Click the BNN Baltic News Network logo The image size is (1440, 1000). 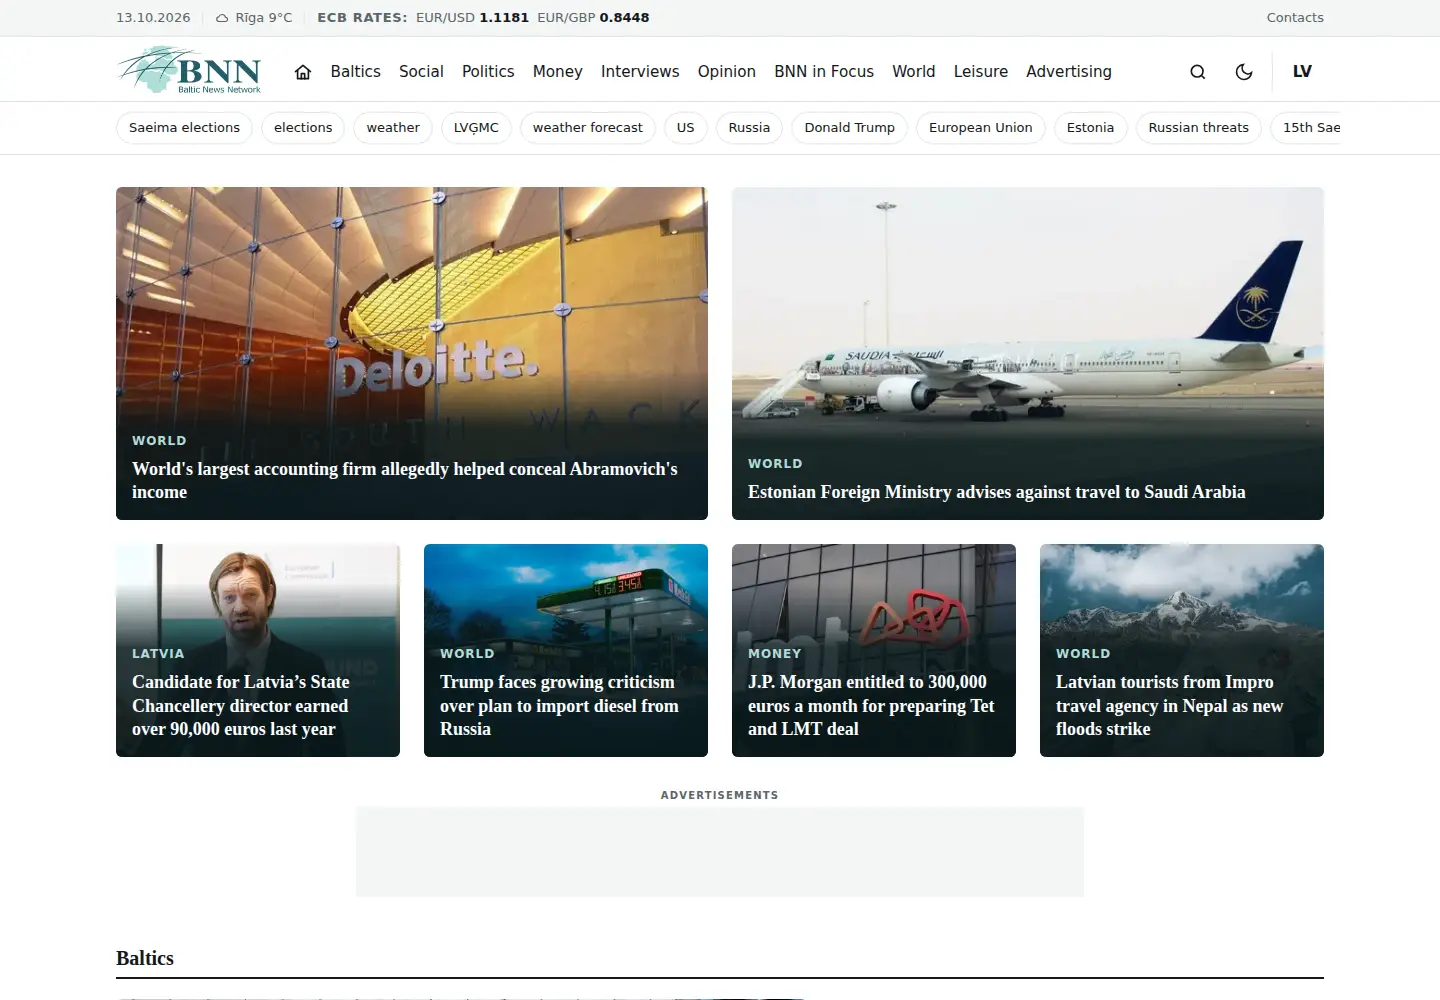coord(189,70)
